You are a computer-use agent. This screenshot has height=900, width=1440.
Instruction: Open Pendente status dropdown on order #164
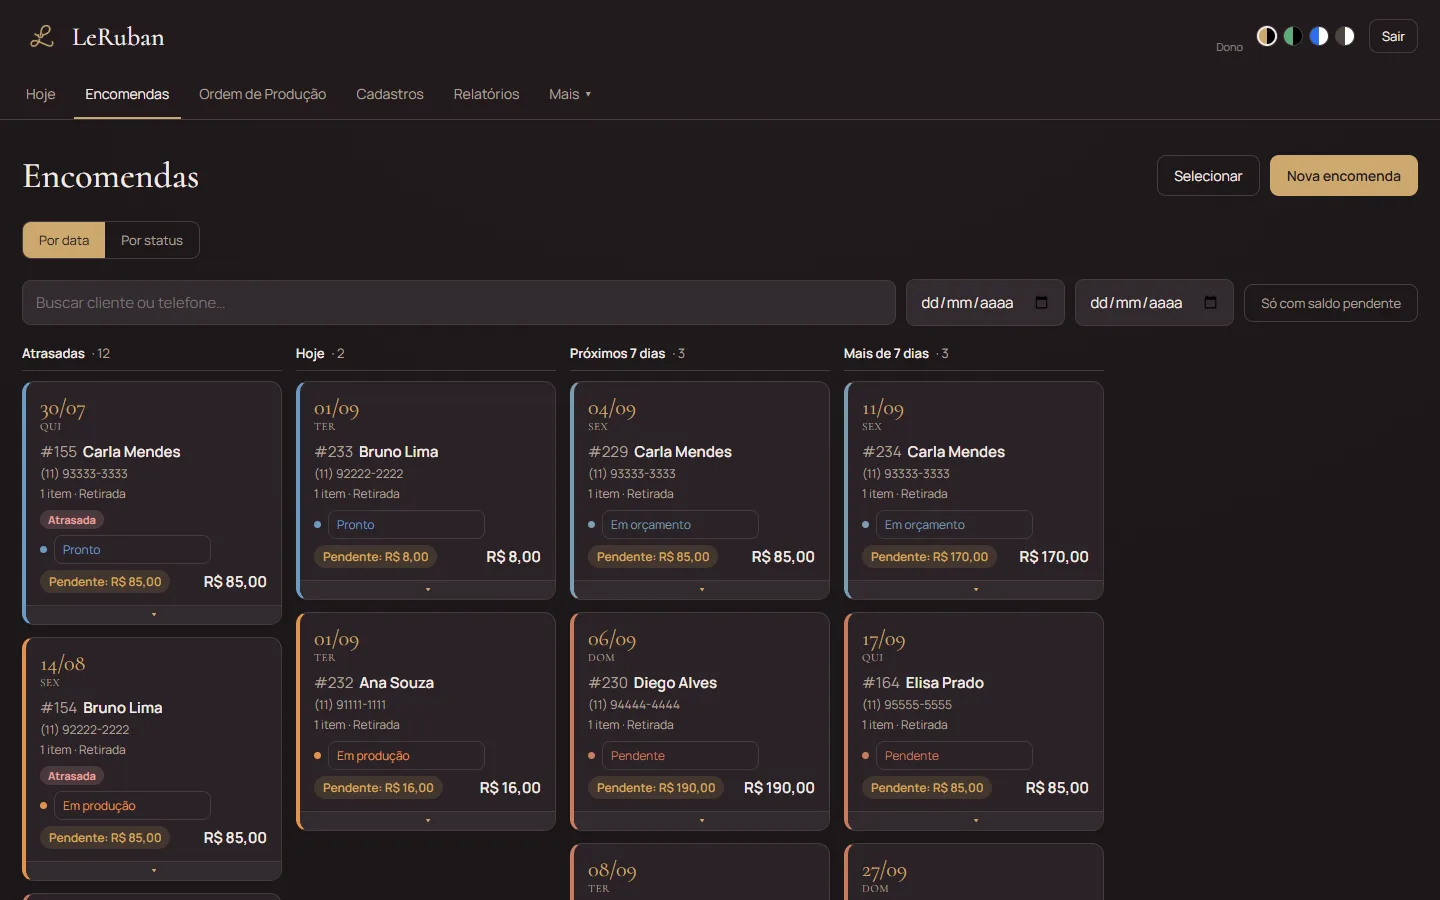point(954,756)
